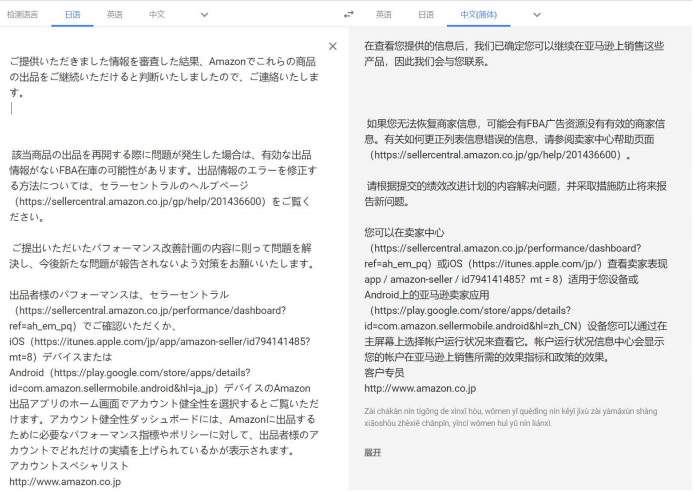Click translated first paragraph 在查看您提供的信息后
Image resolution: width=693 pixels, height=492 pixels.
coord(514,54)
